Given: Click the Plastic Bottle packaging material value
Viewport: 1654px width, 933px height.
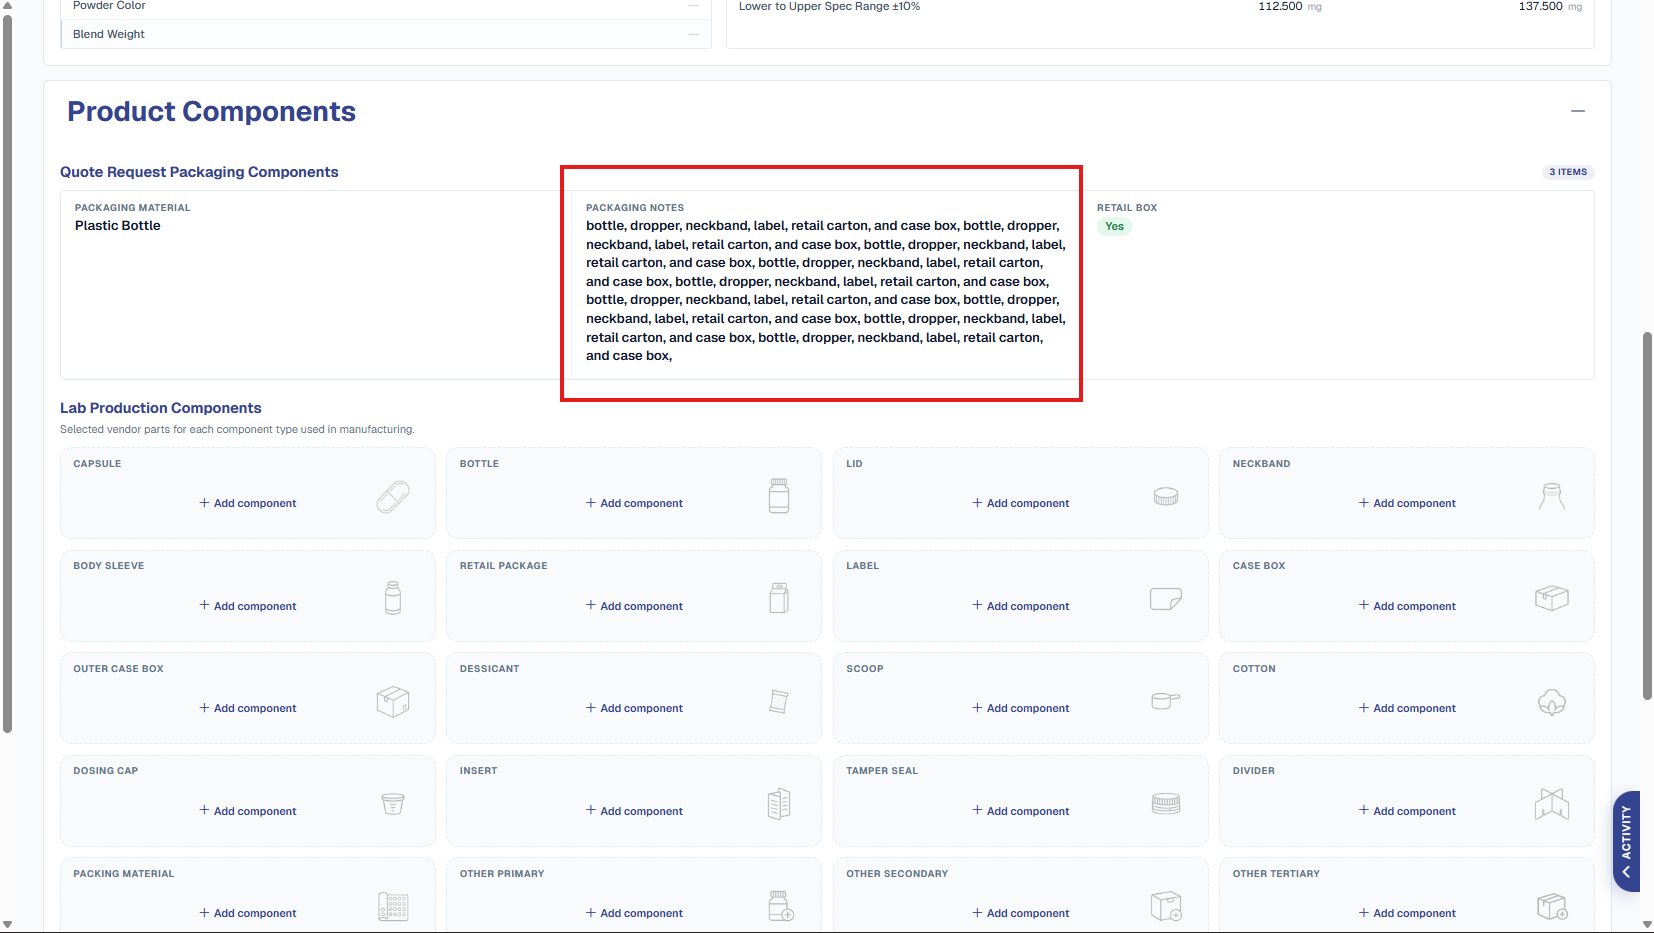Looking at the screenshot, I should 118,226.
